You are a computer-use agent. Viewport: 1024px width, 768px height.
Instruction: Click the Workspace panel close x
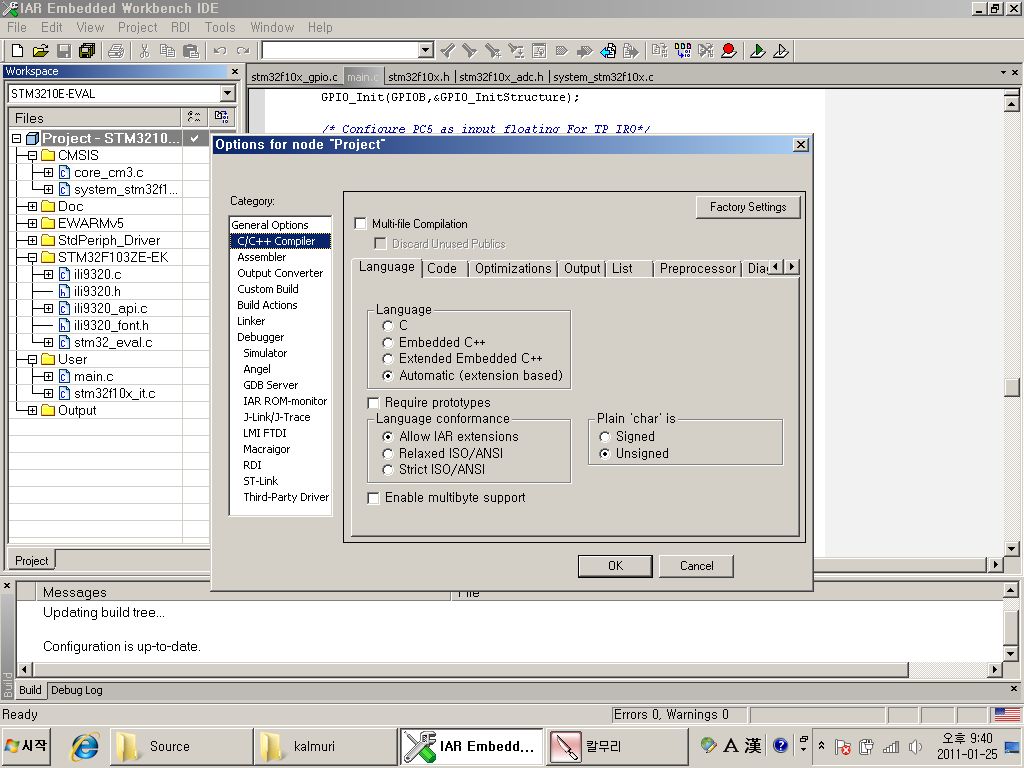point(235,71)
